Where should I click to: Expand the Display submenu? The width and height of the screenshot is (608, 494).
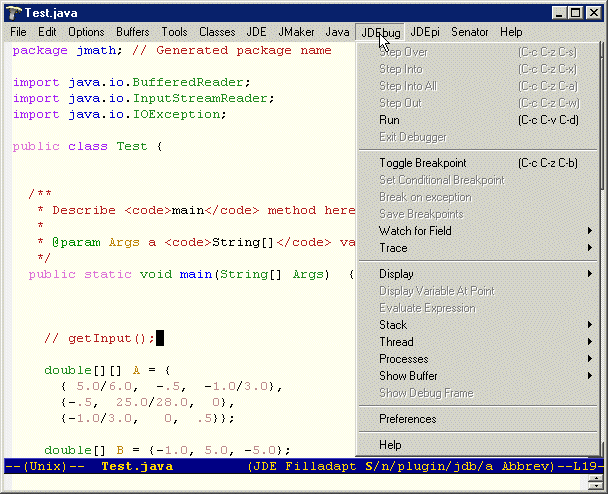396,274
